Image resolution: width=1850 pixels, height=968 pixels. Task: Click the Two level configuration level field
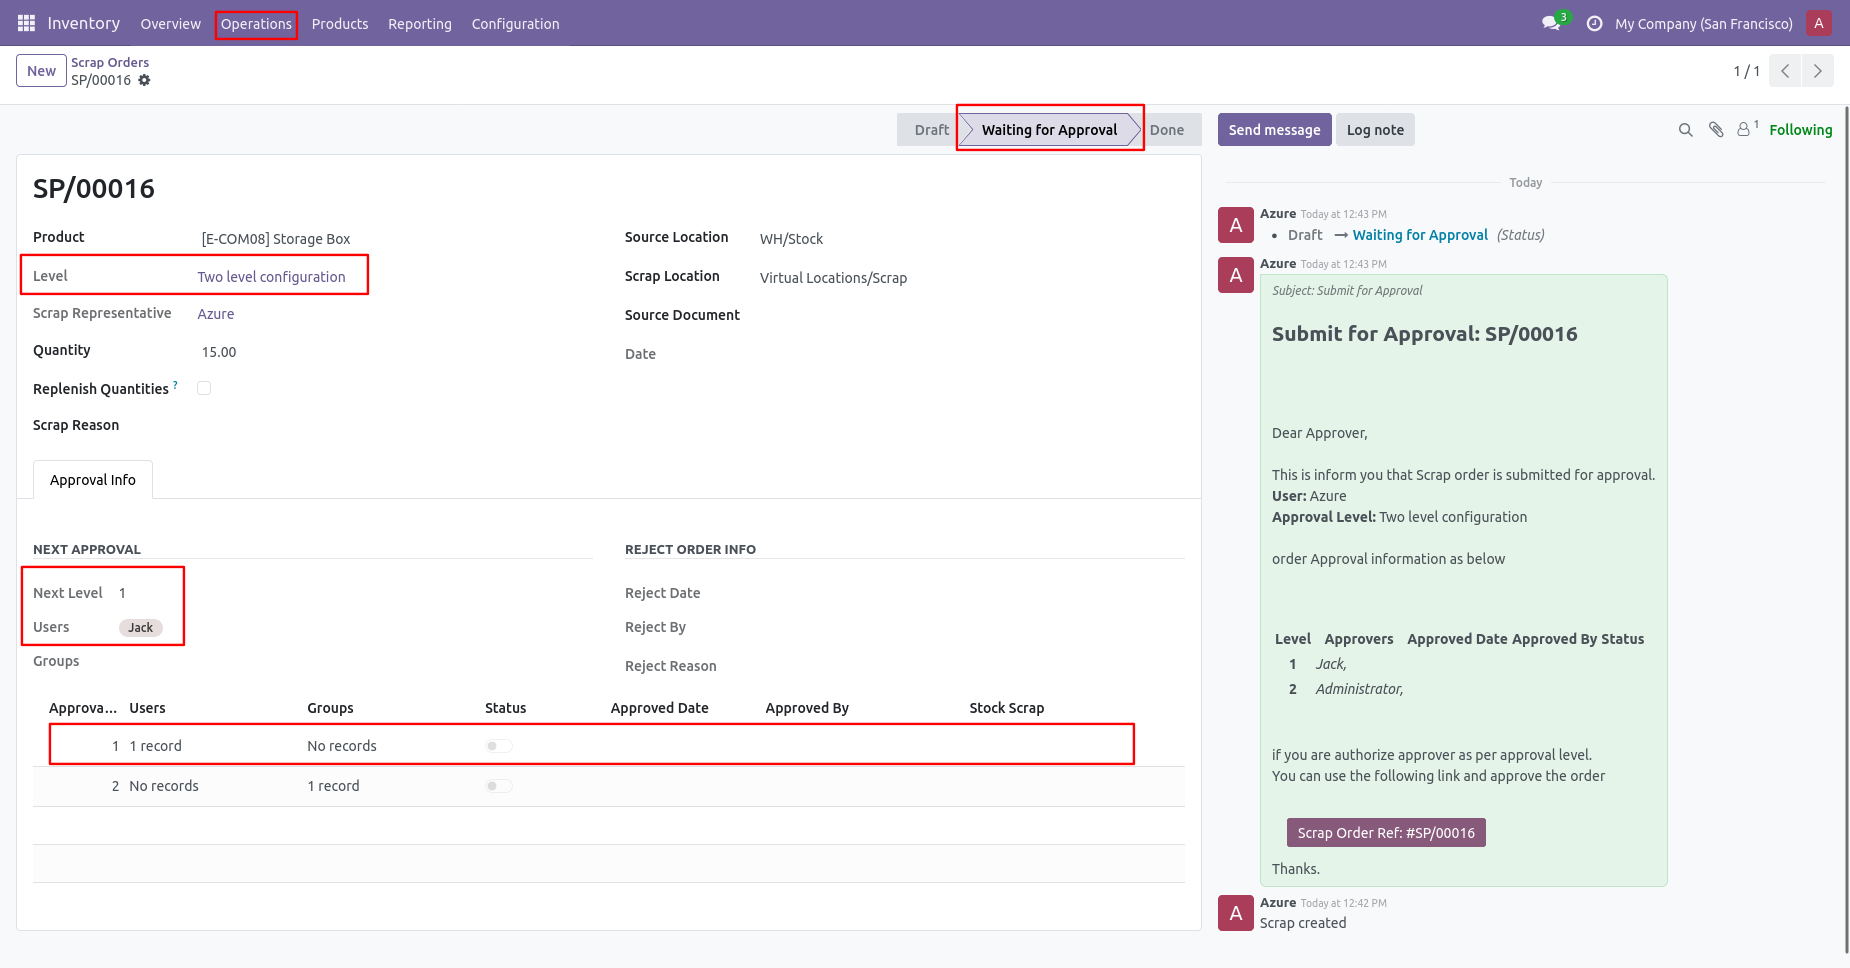pos(271,277)
